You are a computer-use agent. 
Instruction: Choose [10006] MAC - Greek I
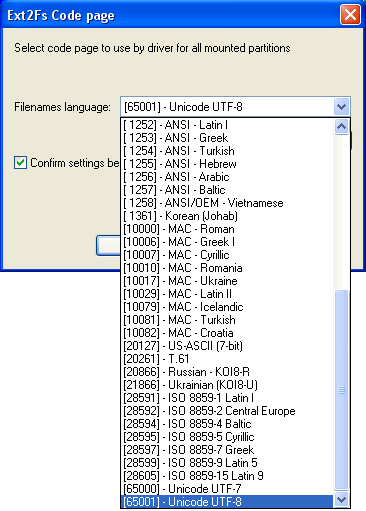[227, 242]
